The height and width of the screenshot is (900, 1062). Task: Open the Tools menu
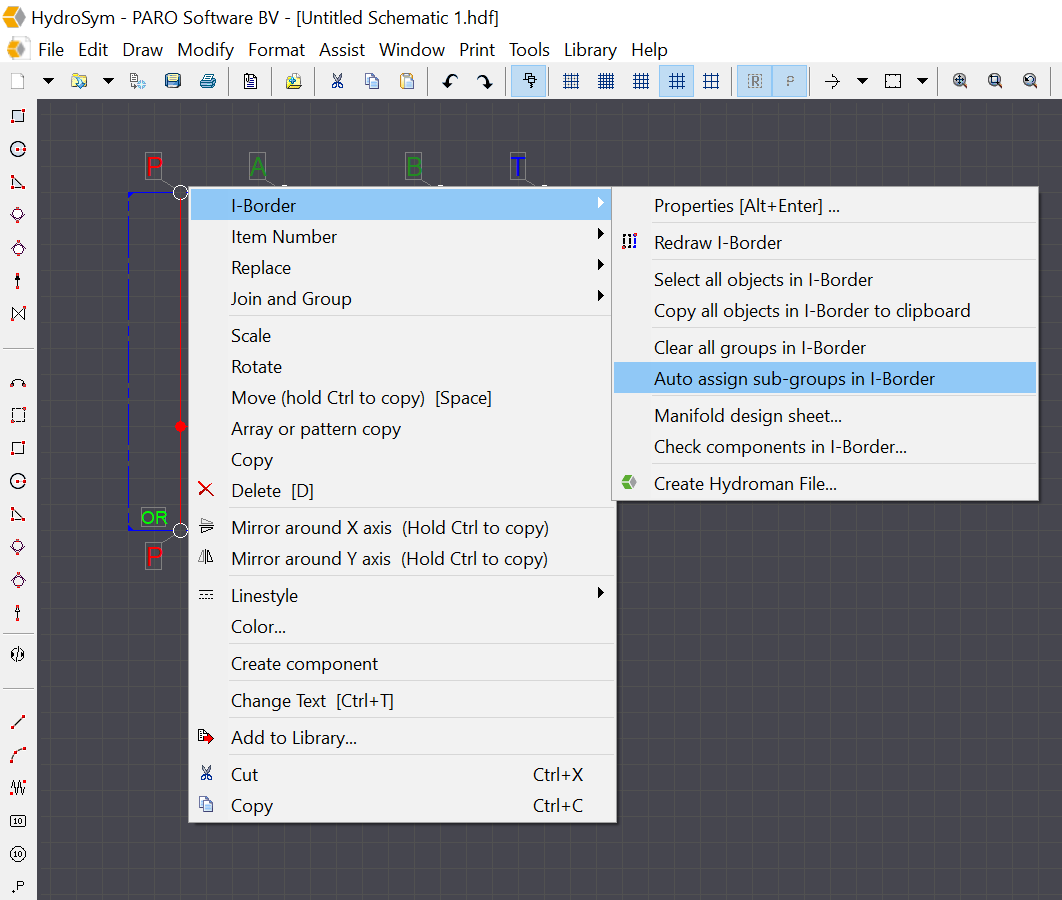(529, 49)
